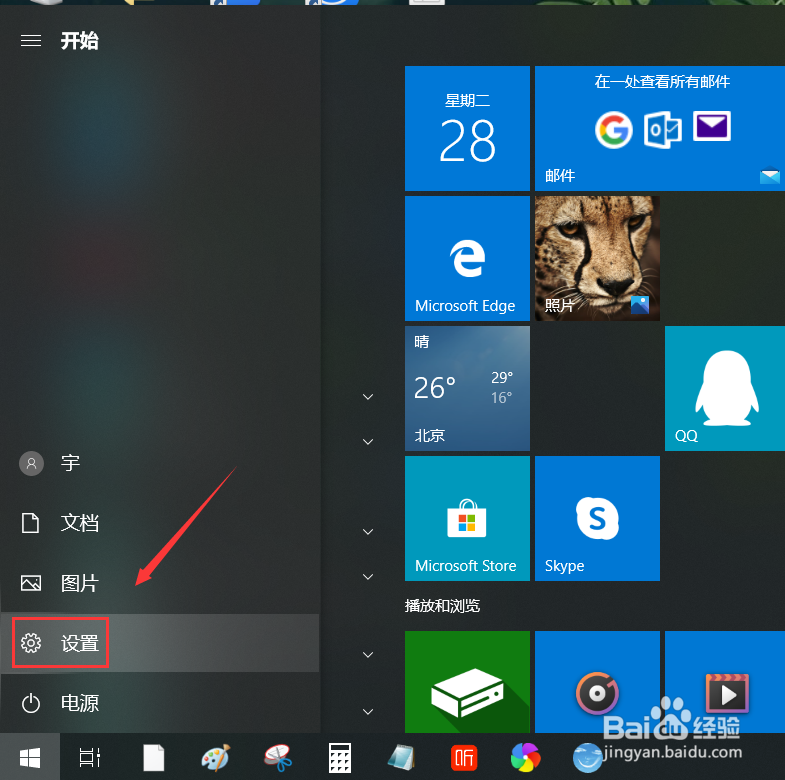Click the Windows Start button on taskbar
785x780 pixels.
pos(30,757)
